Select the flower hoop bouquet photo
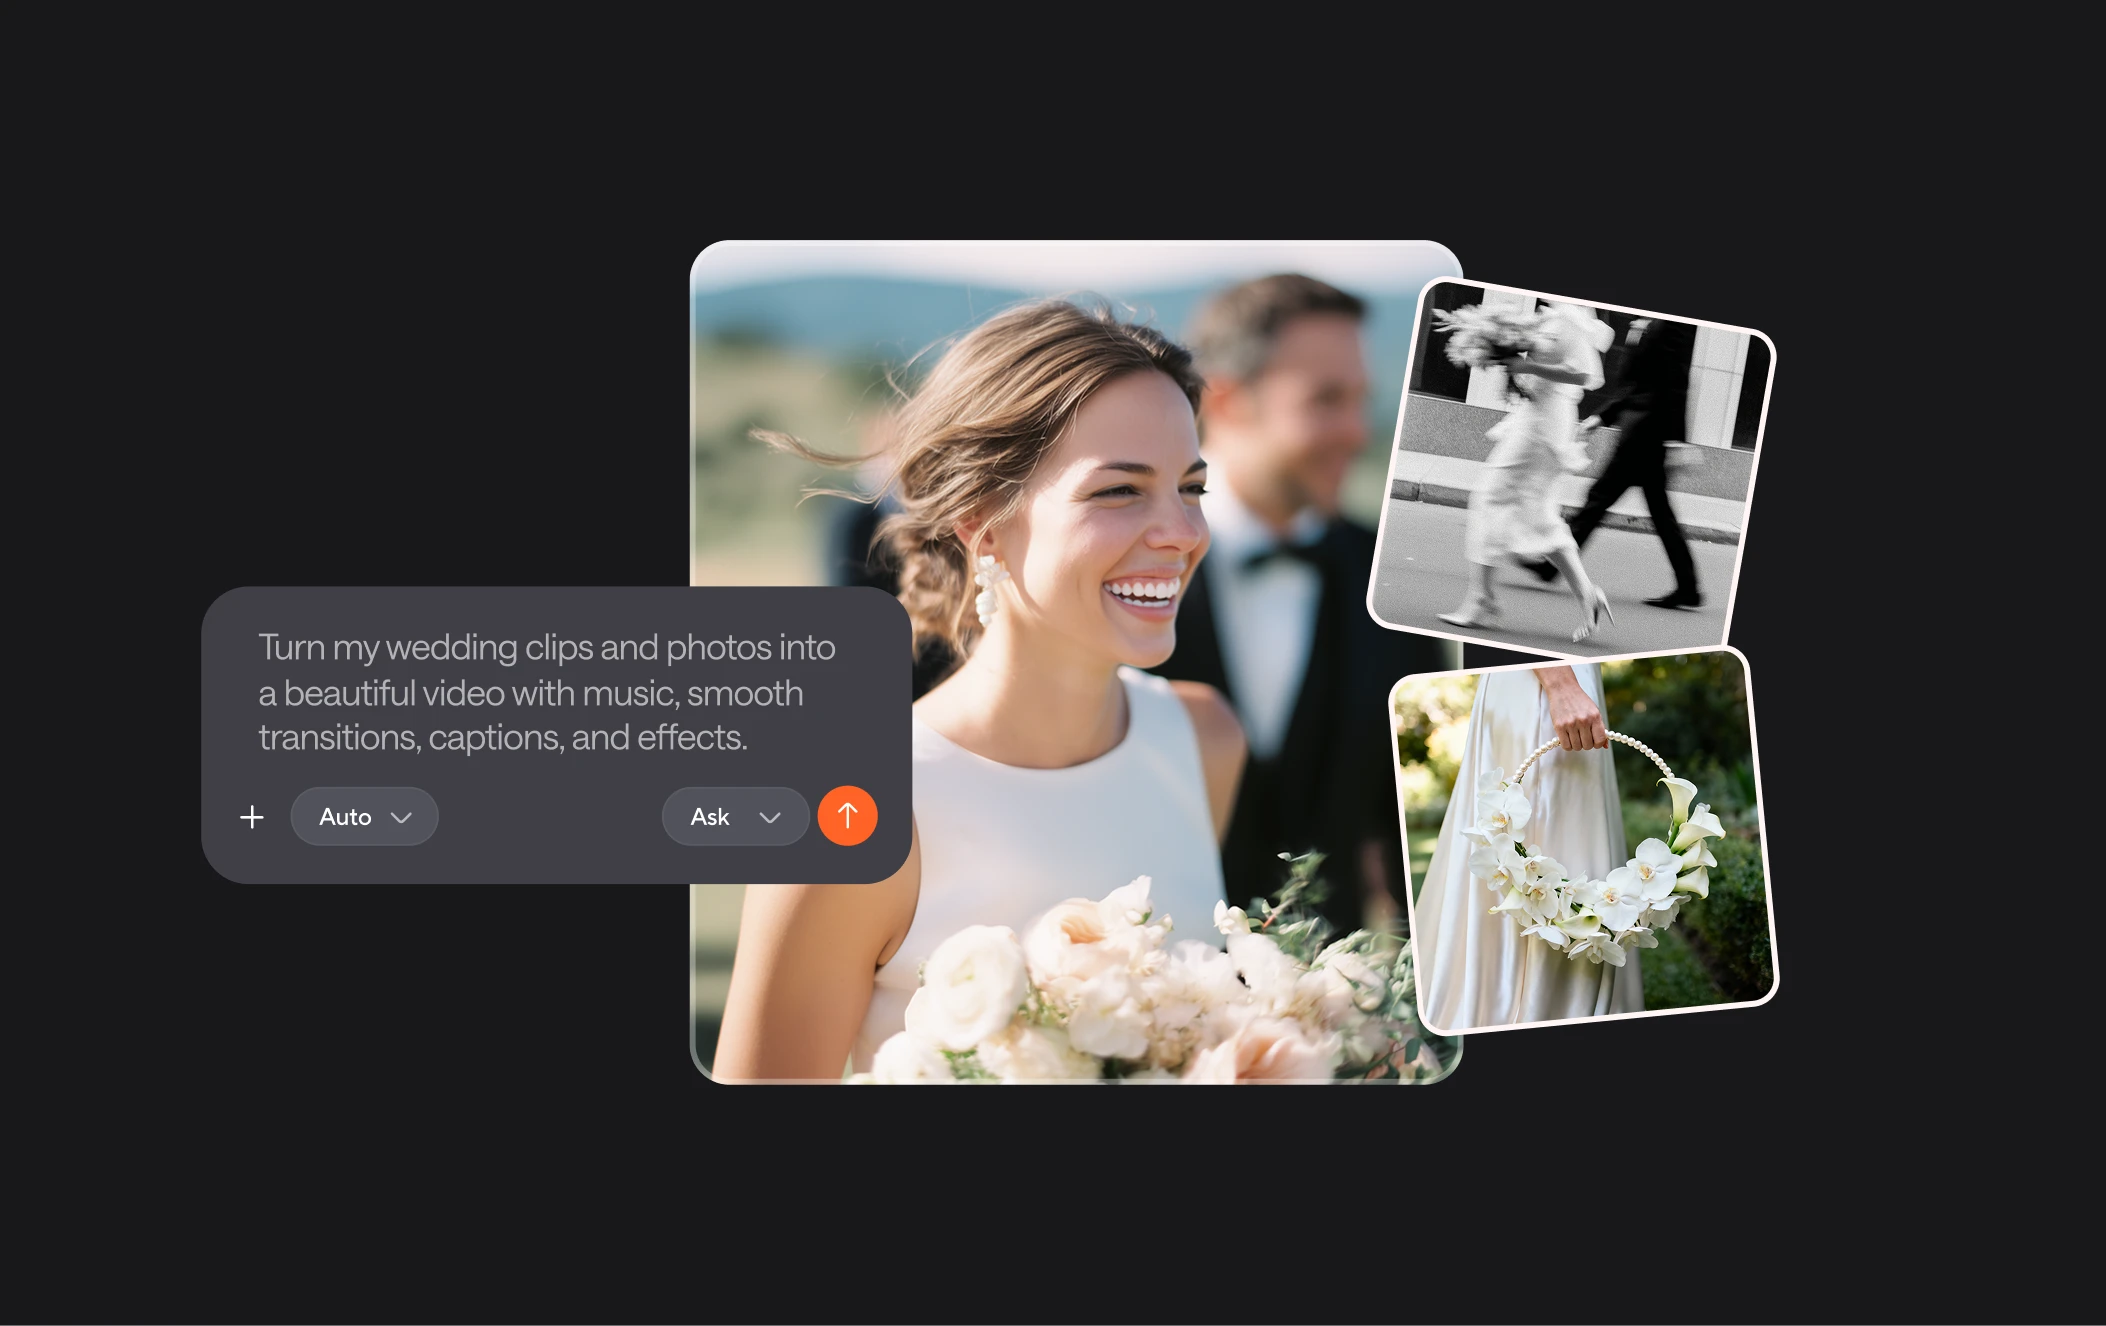This screenshot has height=1326, width=2106. pos(1584,841)
